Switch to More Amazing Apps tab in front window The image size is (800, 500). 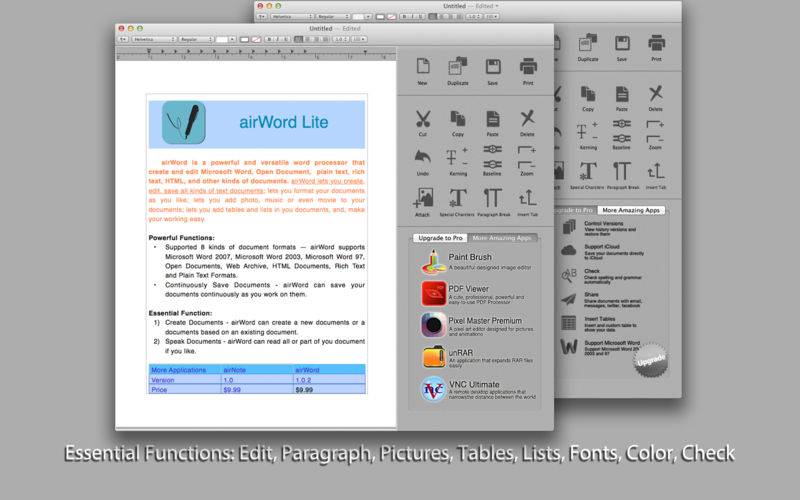pyautogui.click(x=502, y=238)
